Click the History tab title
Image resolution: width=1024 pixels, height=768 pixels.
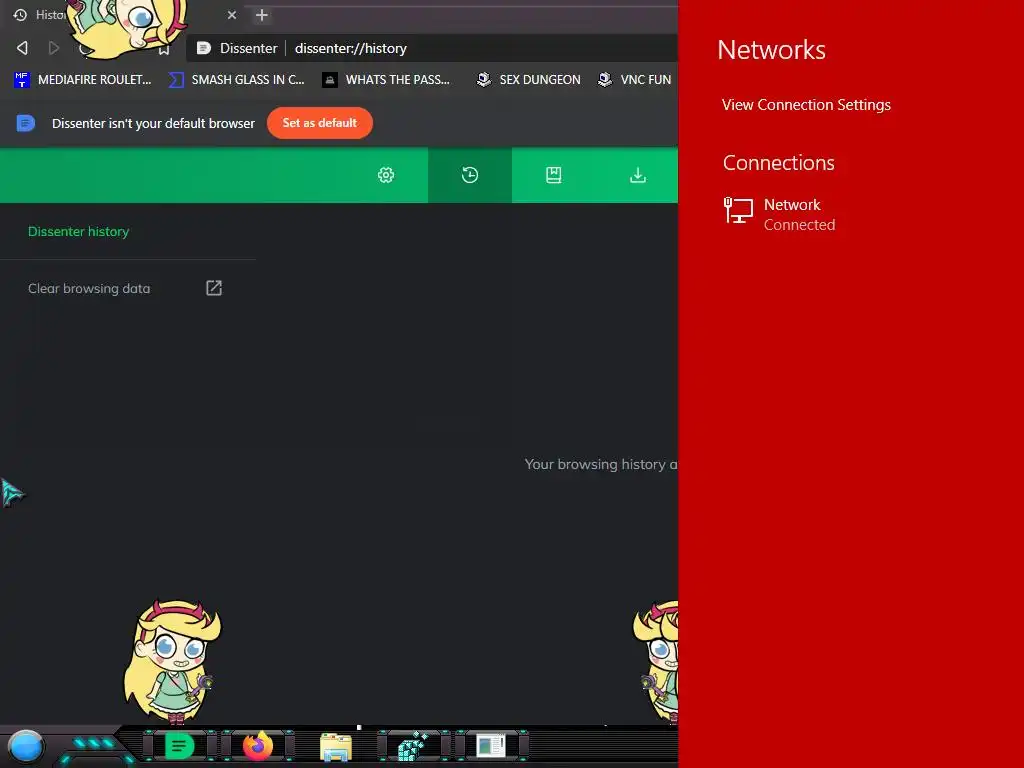coord(50,15)
